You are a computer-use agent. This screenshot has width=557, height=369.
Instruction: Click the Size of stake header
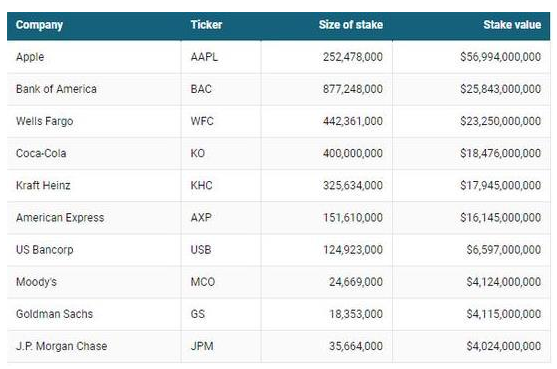coord(351,25)
